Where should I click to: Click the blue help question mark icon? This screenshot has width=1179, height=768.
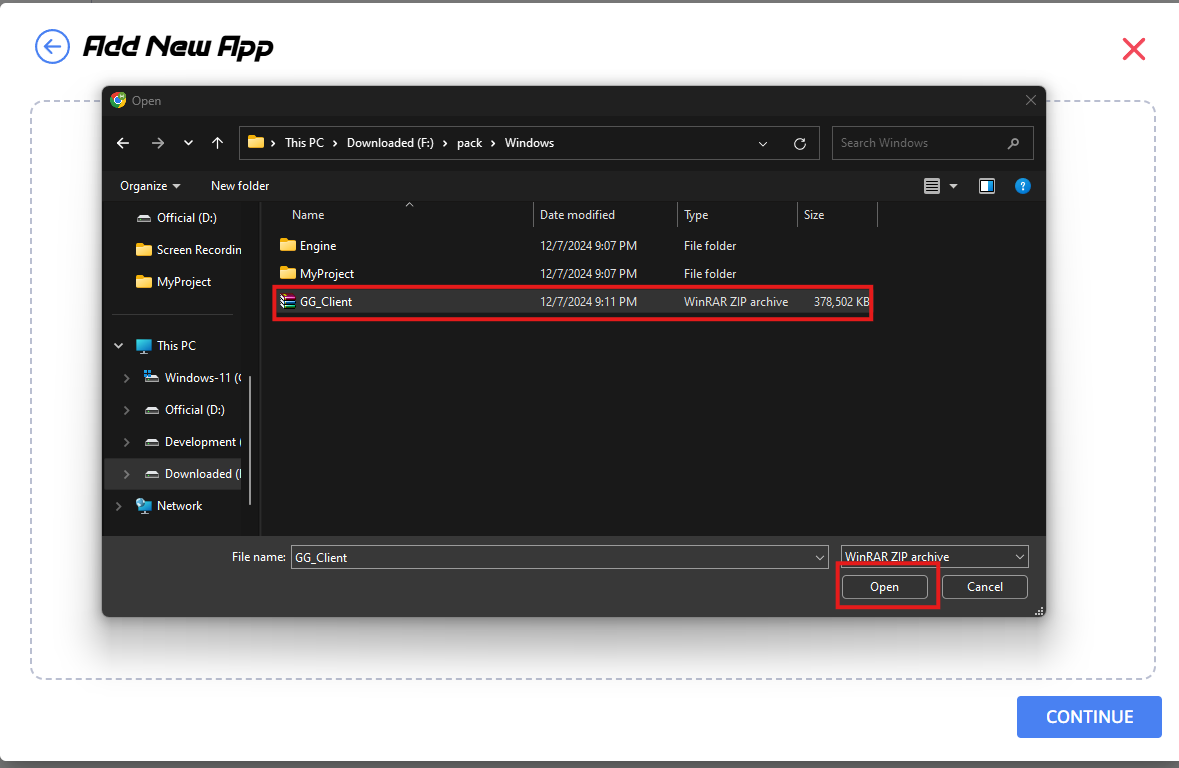(1022, 186)
